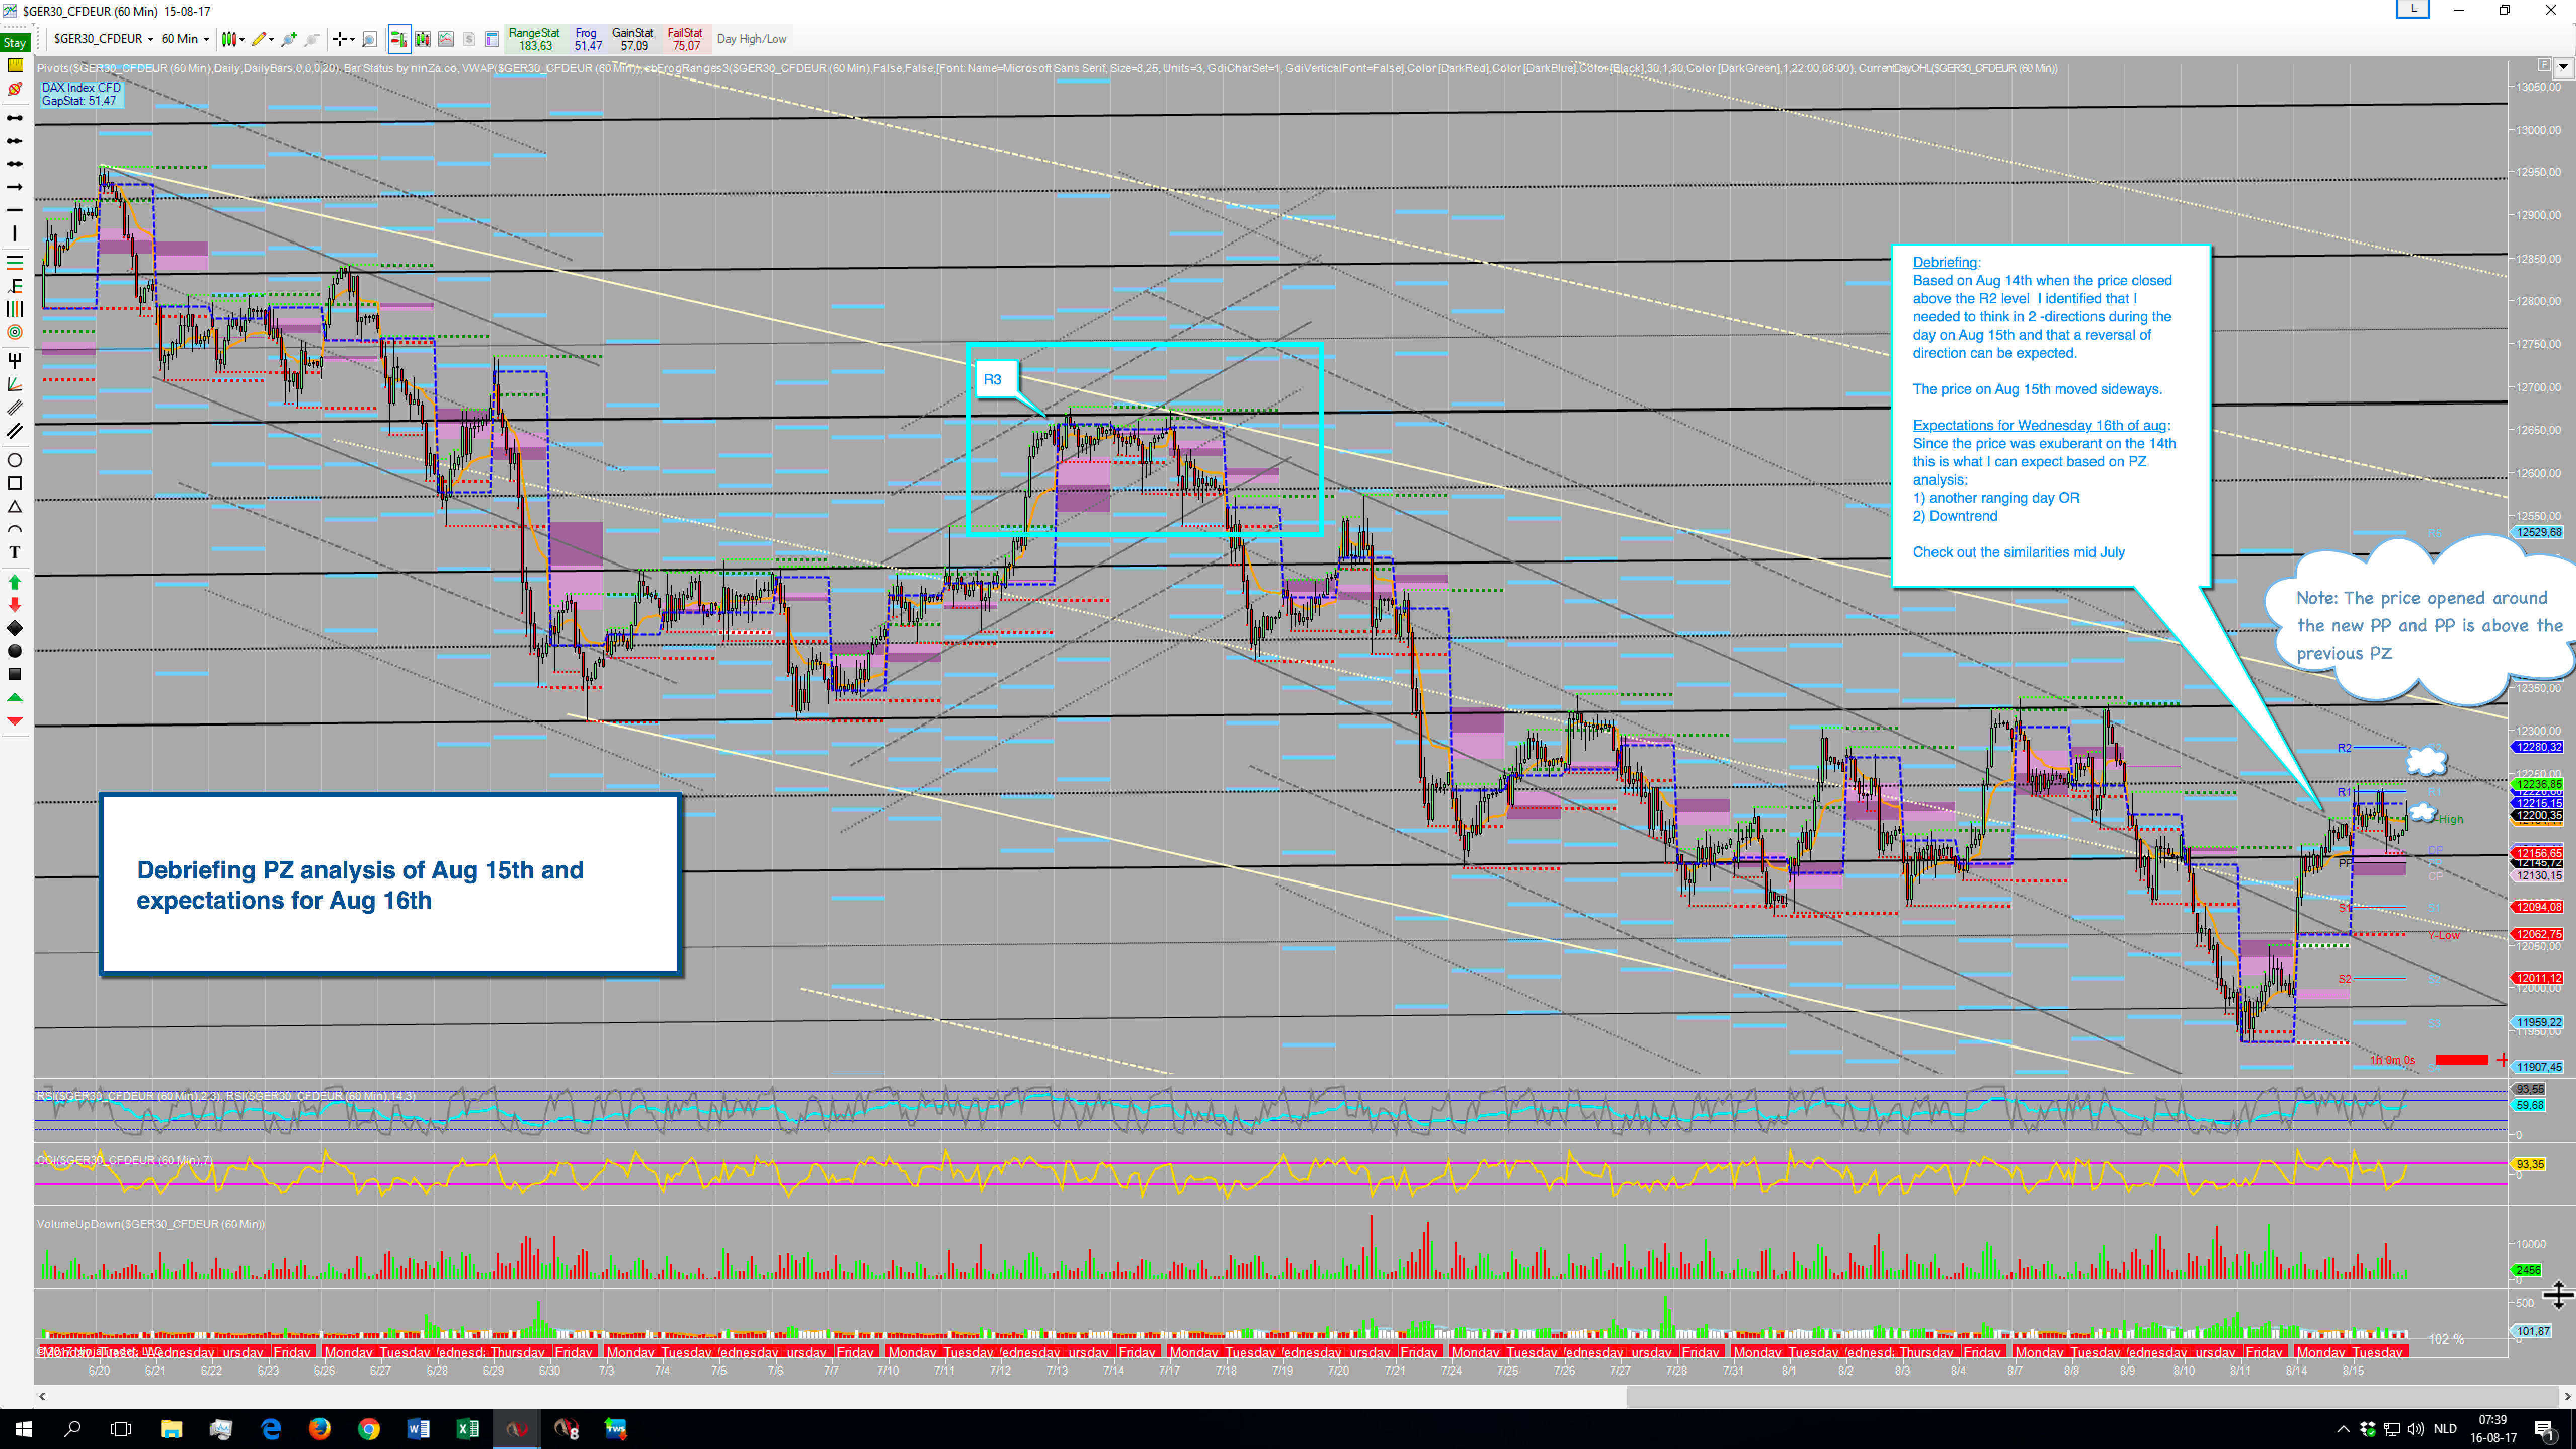Select the Ray drawing tool

[x=15, y=141]
